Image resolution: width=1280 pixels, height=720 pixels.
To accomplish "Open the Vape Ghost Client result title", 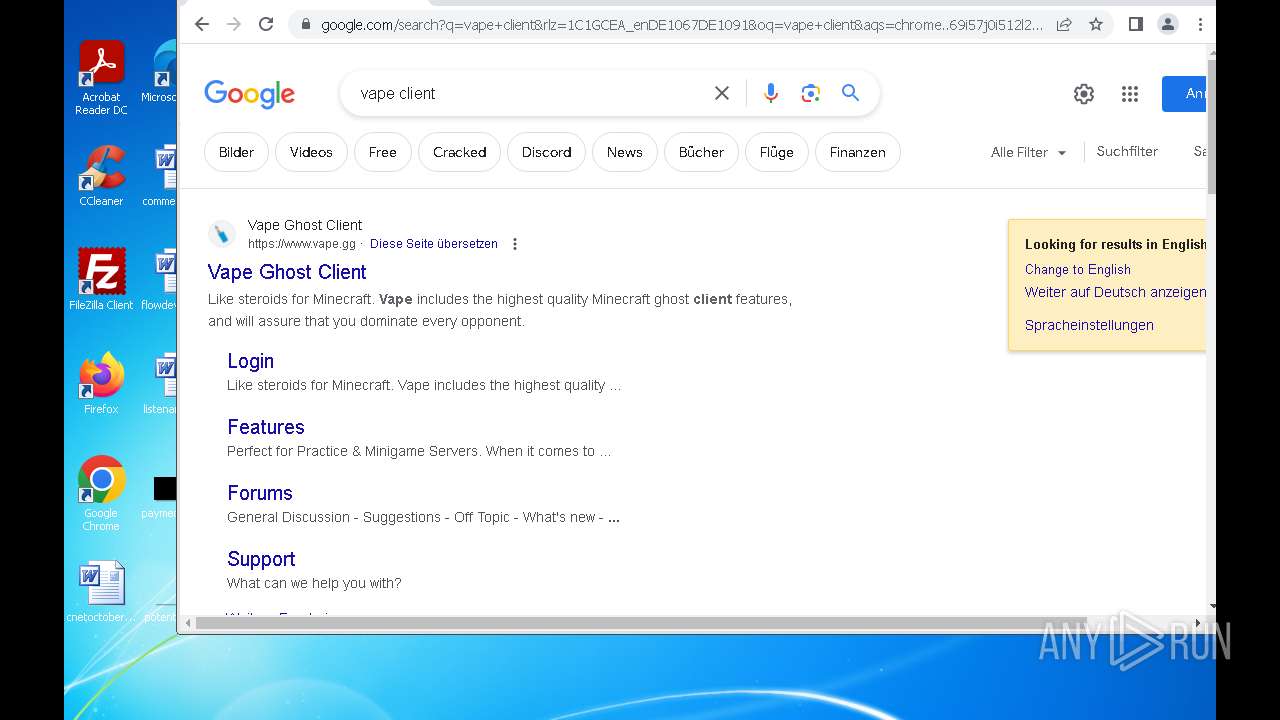I will coord(287,272).
